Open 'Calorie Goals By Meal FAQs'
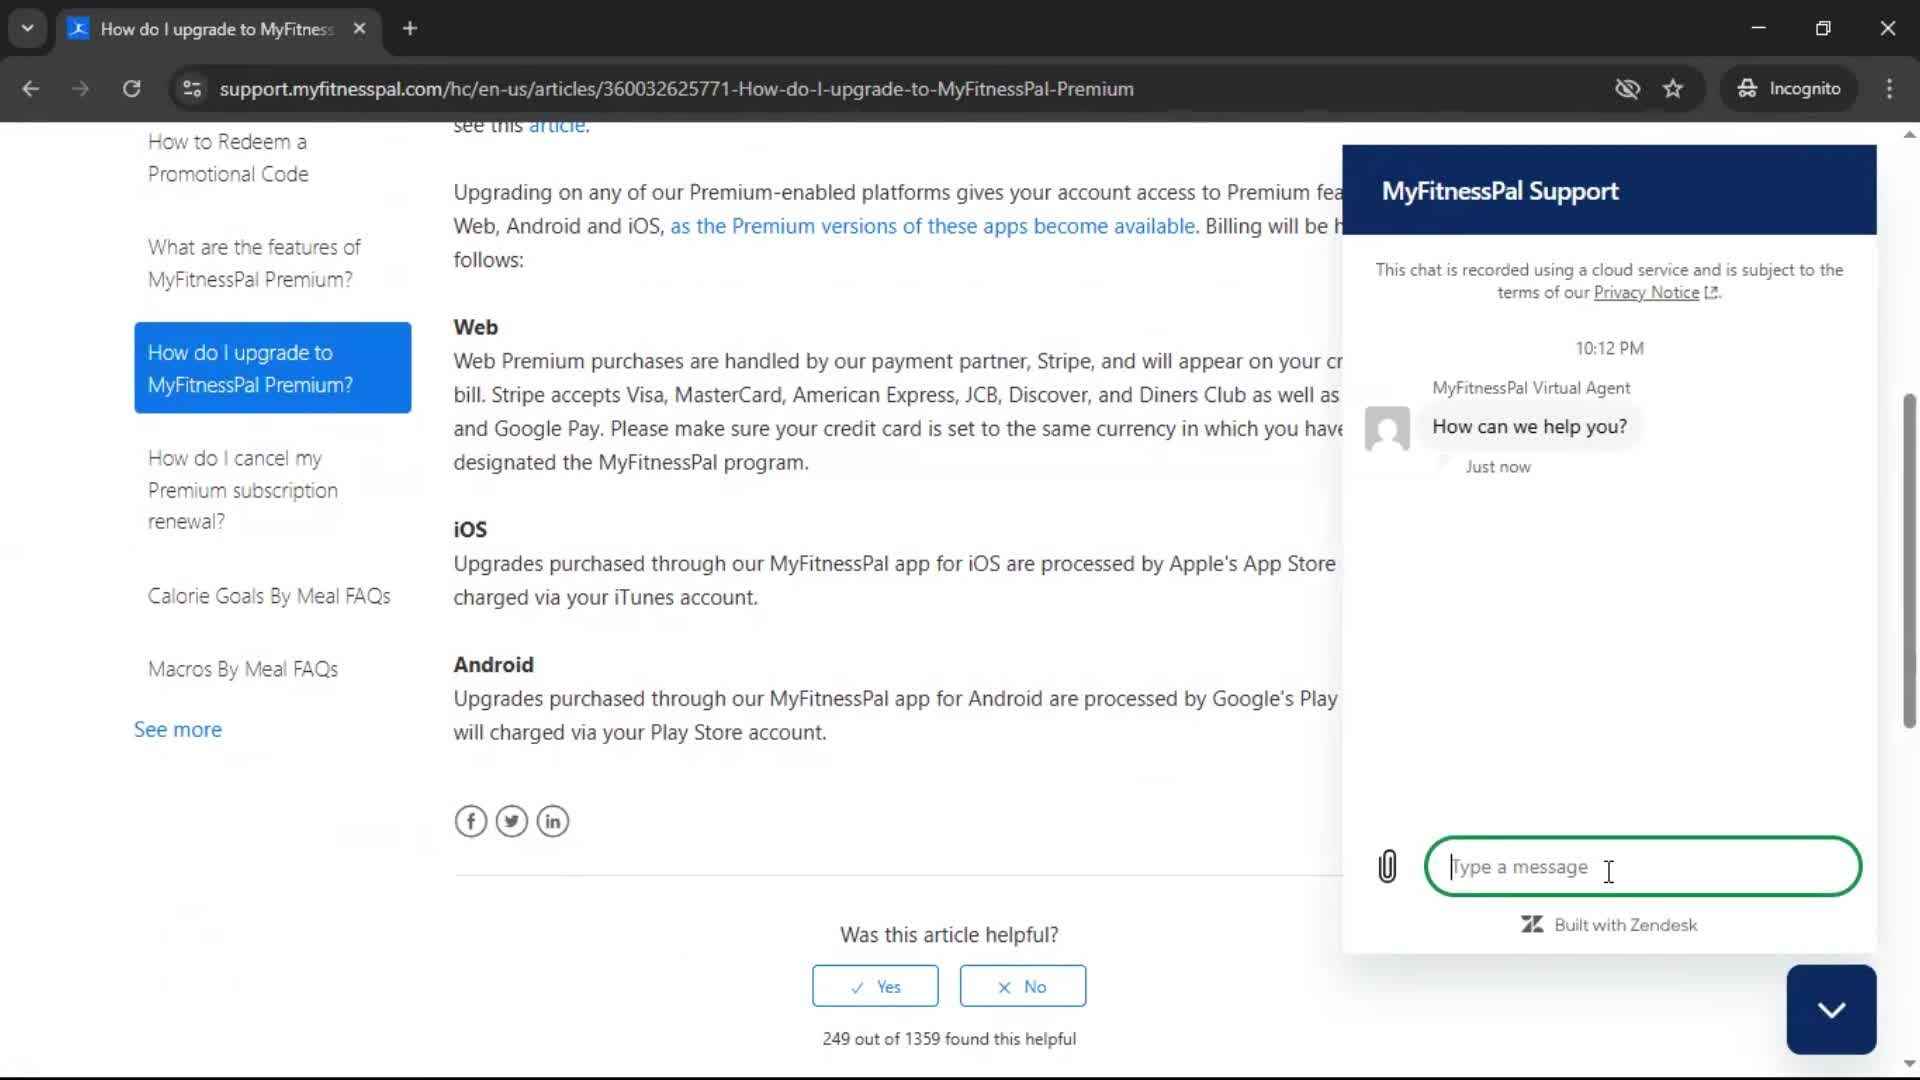Viewport: 1920px width, 1080px height. click(269, 596)
